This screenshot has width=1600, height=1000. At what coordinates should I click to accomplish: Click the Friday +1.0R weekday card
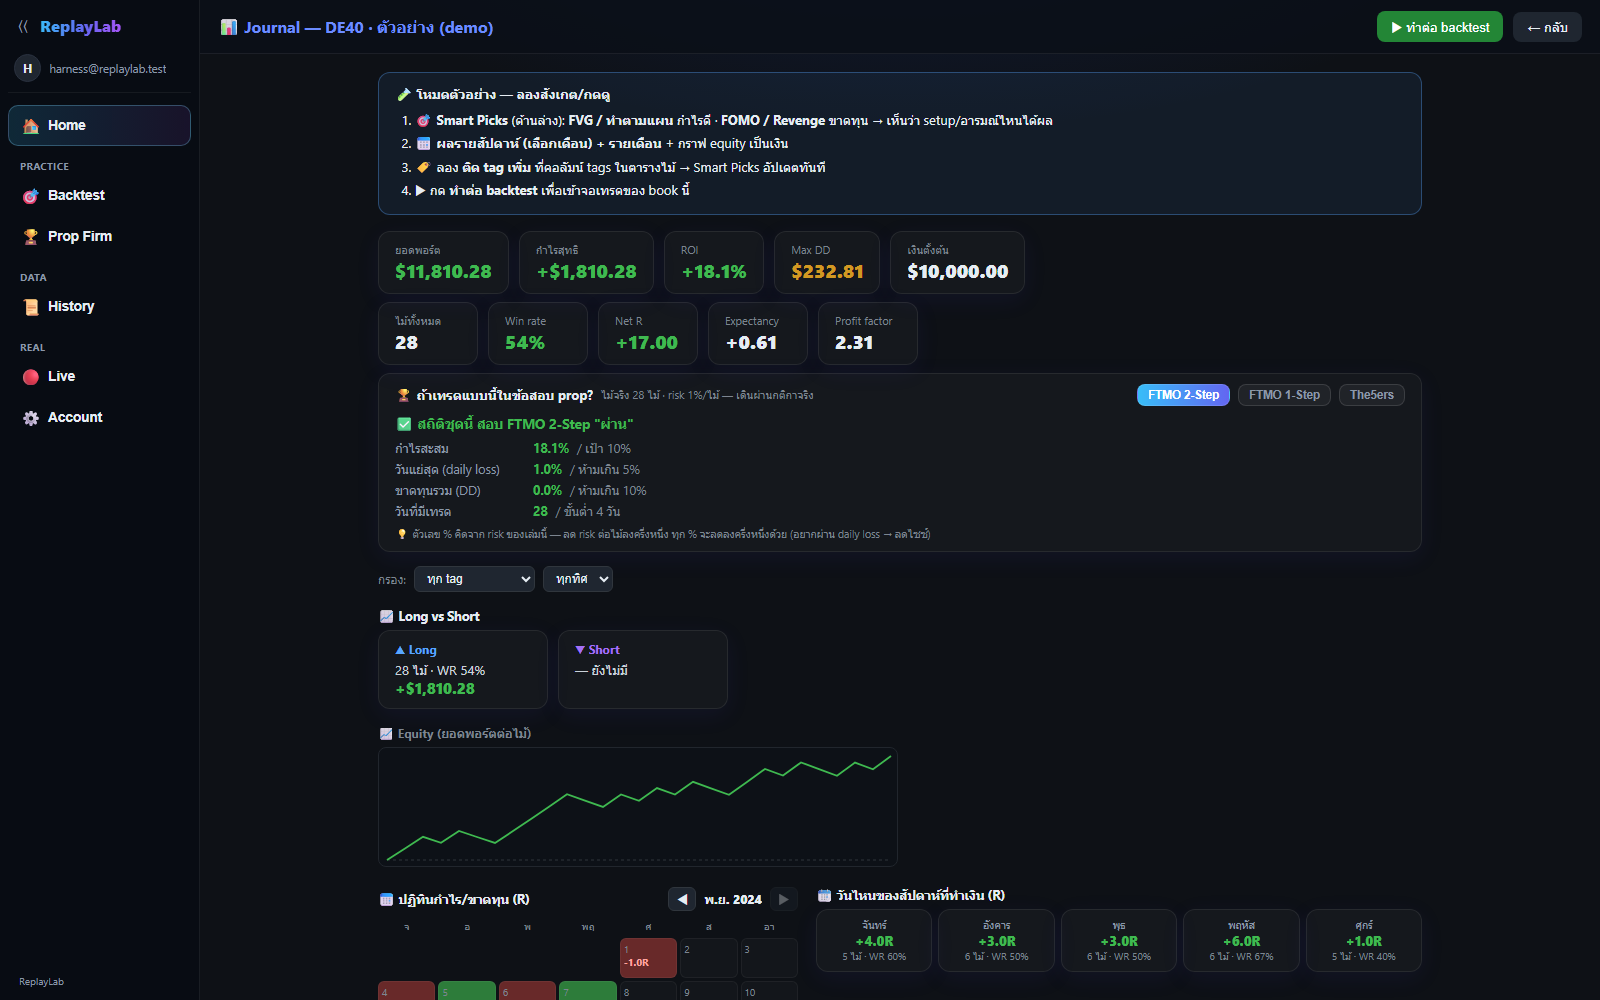click(x=1364, y=940)
